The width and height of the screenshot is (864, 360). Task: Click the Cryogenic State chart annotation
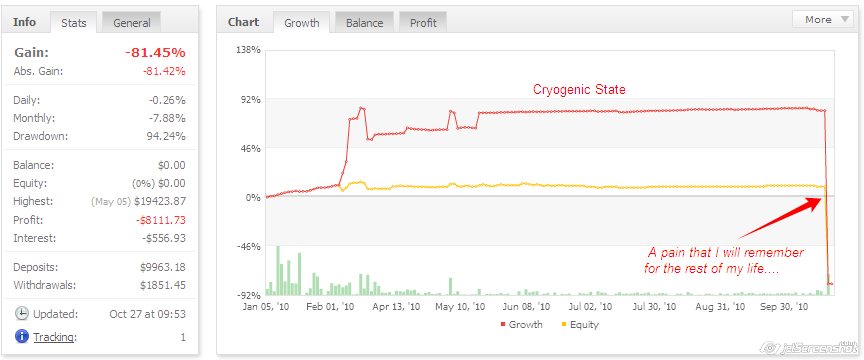579,89
